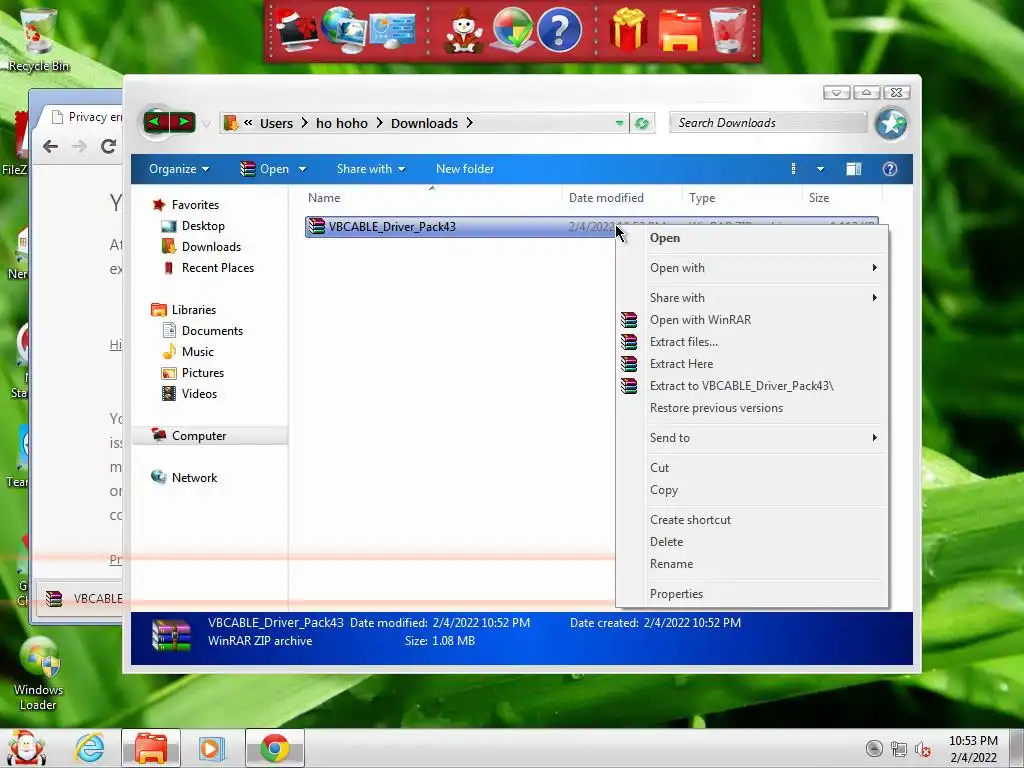Click the change view icon in toolbar
The width and height of the screenshot is (1024, 768).
point(793,169)
